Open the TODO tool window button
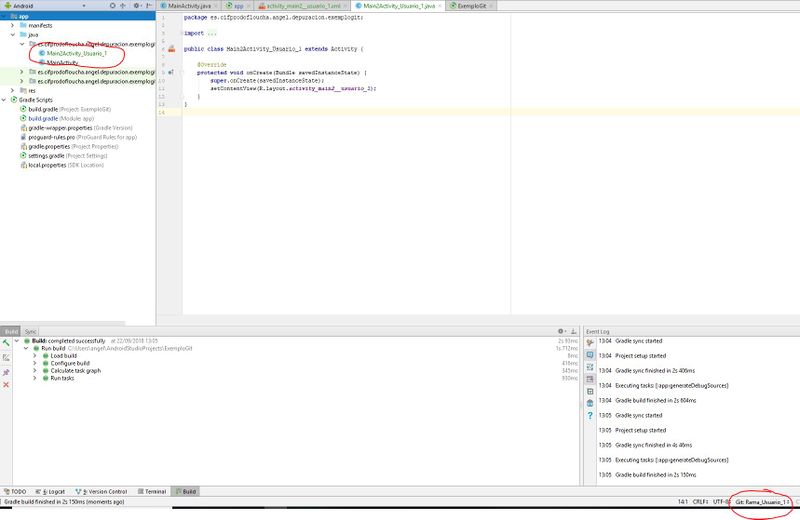Viewport: 800px width, 520px height. [x=15, y=491]
